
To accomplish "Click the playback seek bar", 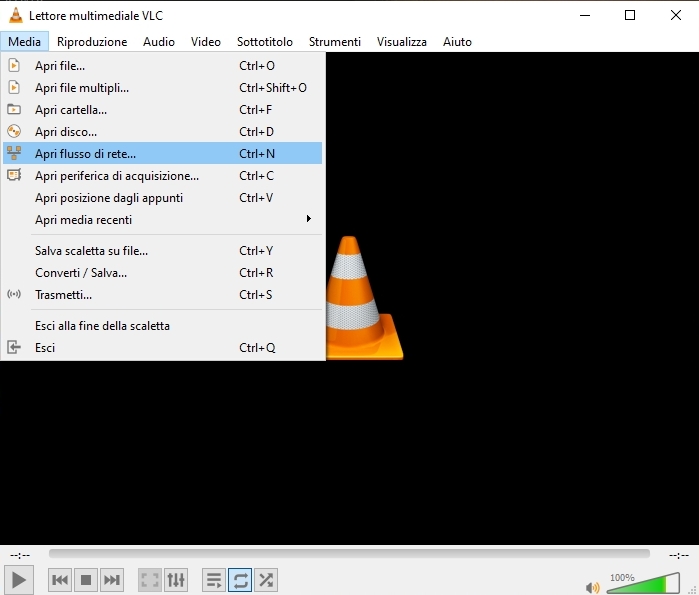I will [349, 554].
